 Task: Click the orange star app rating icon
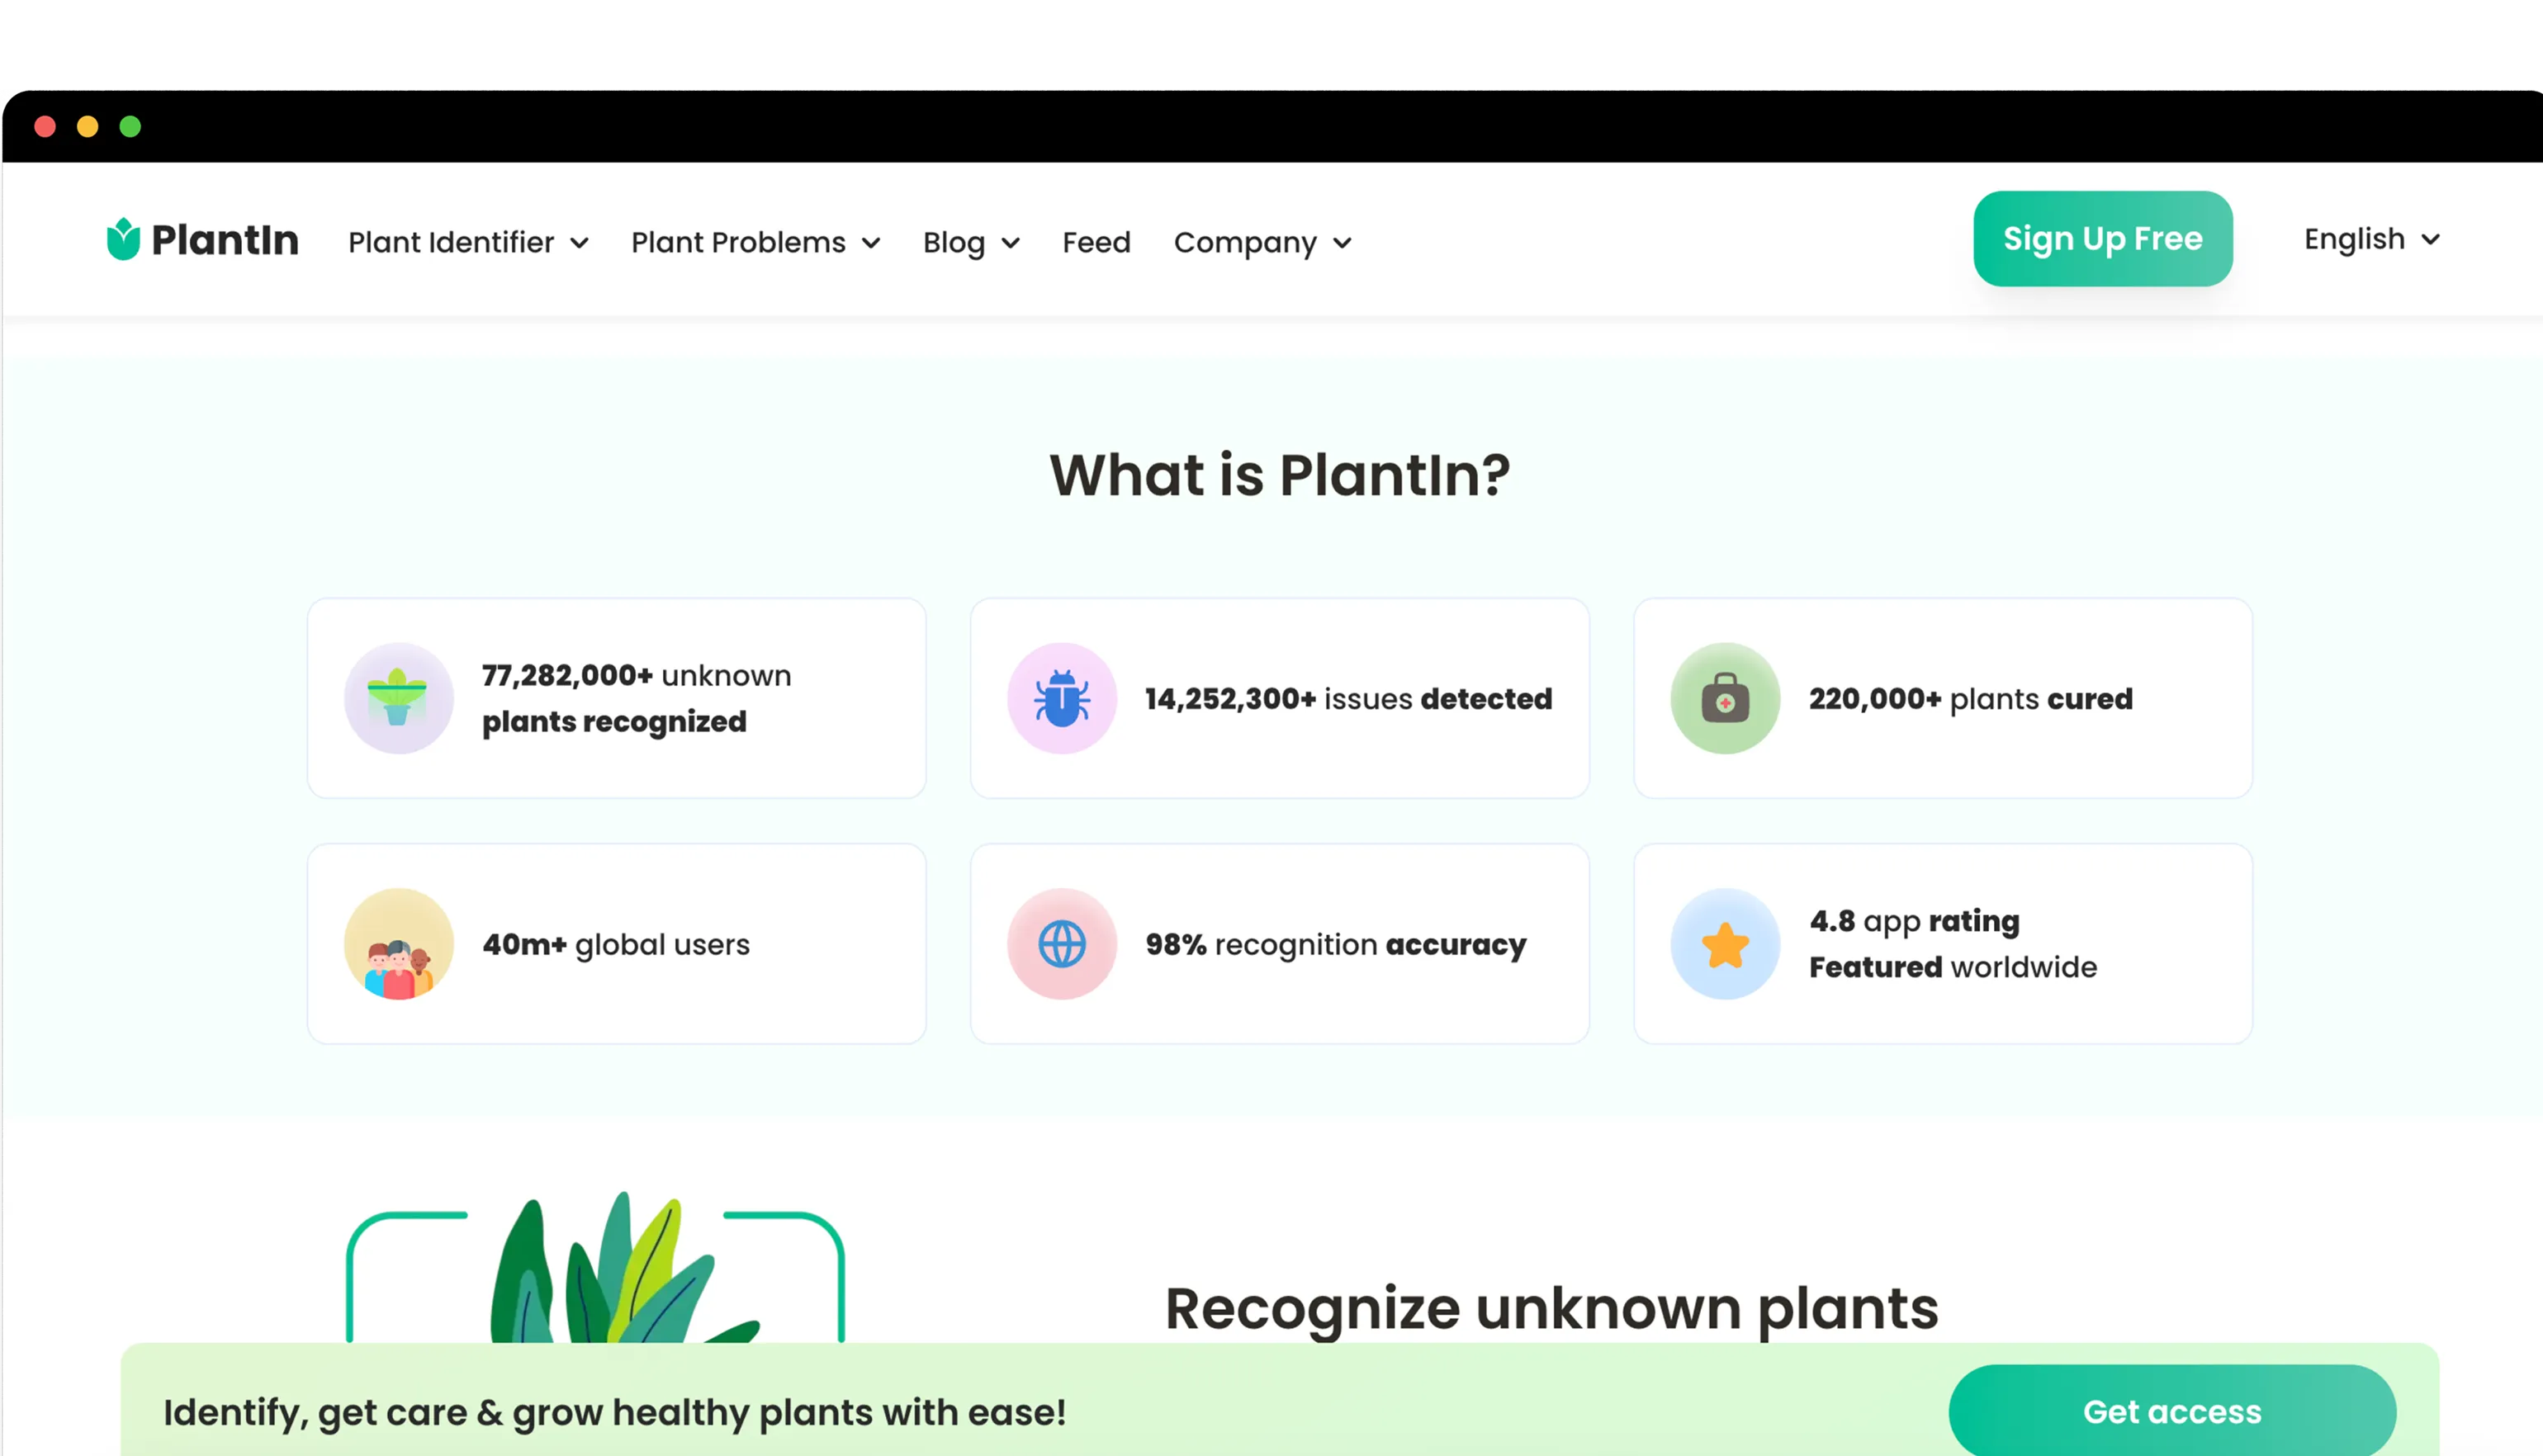(1724, 944)
